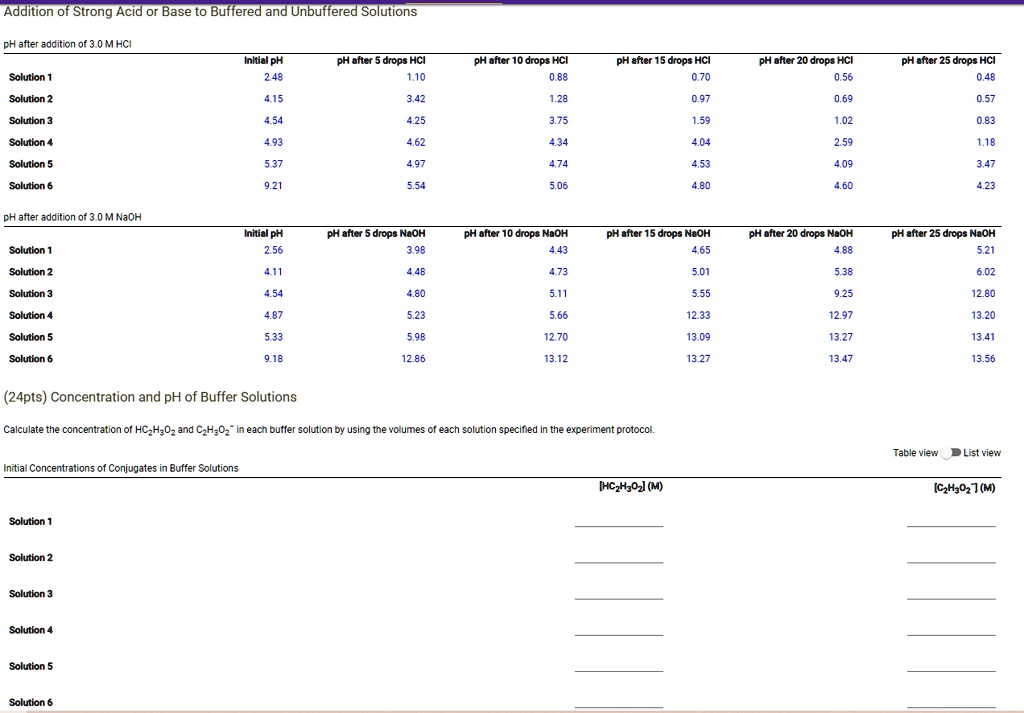The image size is (1024, 713).
Task: Click NaOH table value 12.70 for Solution 5
Action: [556, 337]
